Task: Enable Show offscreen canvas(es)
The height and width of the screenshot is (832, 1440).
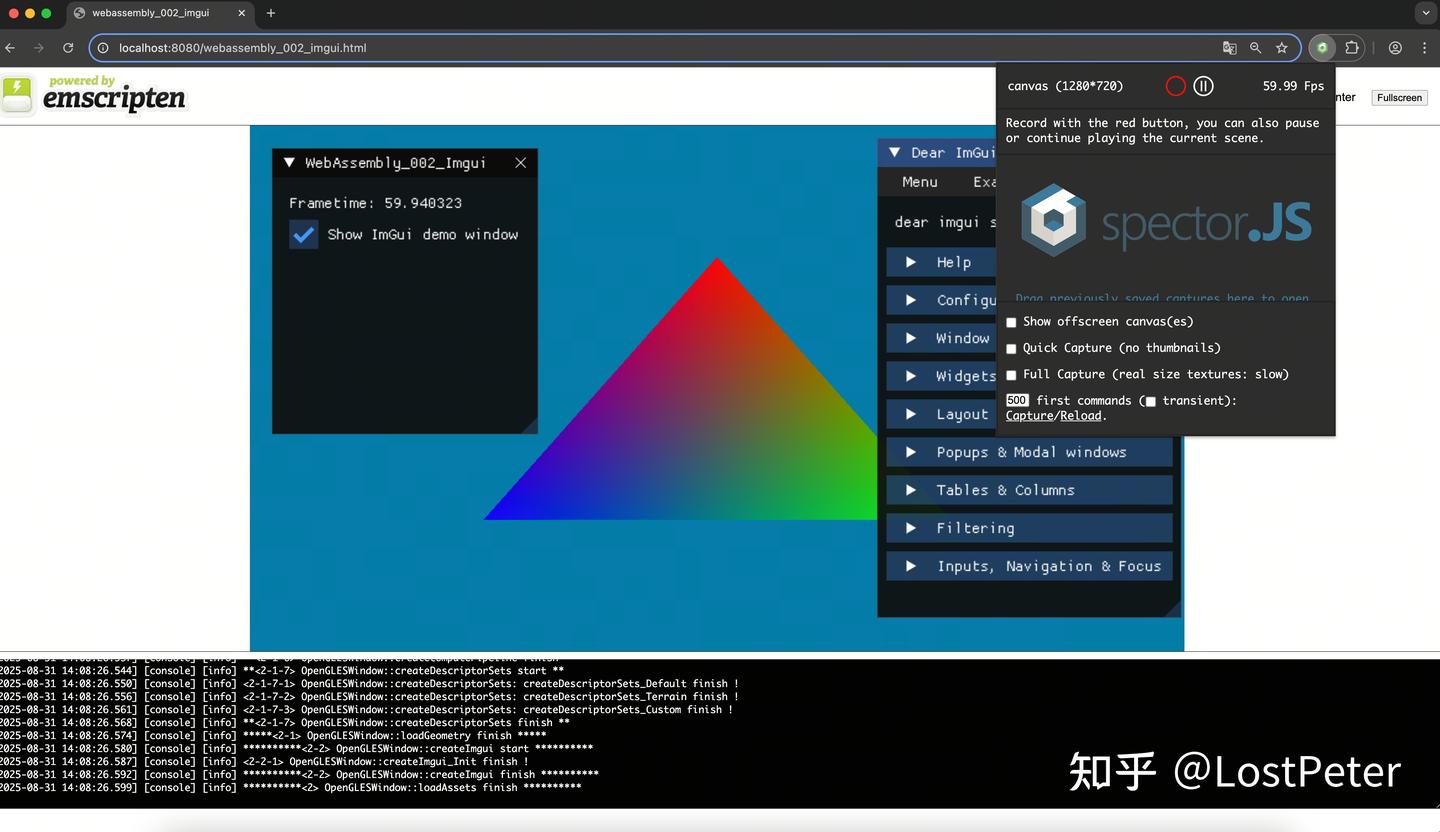Action: [x=1011, y=322]
